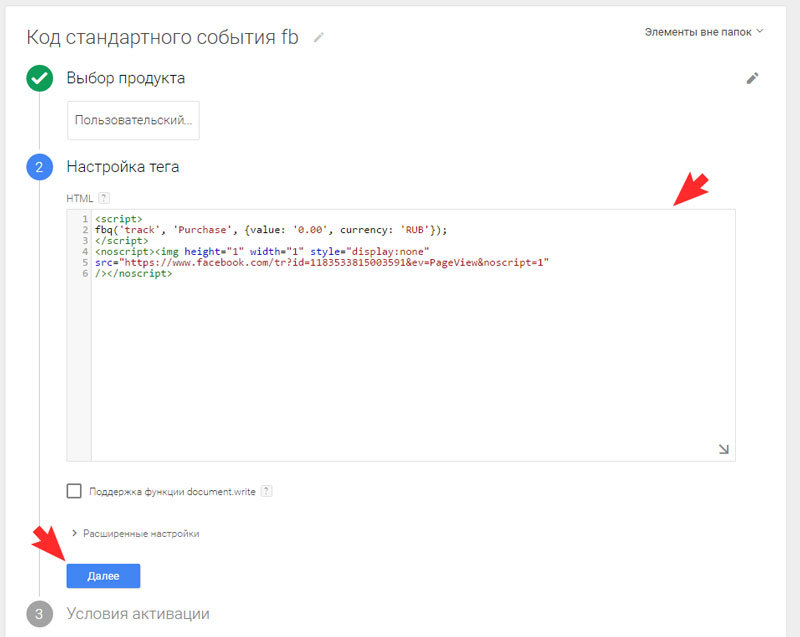800x637 pixels.
Task: Select the 'Пользовательский...' product tile
Action: (x=133, y=120)
